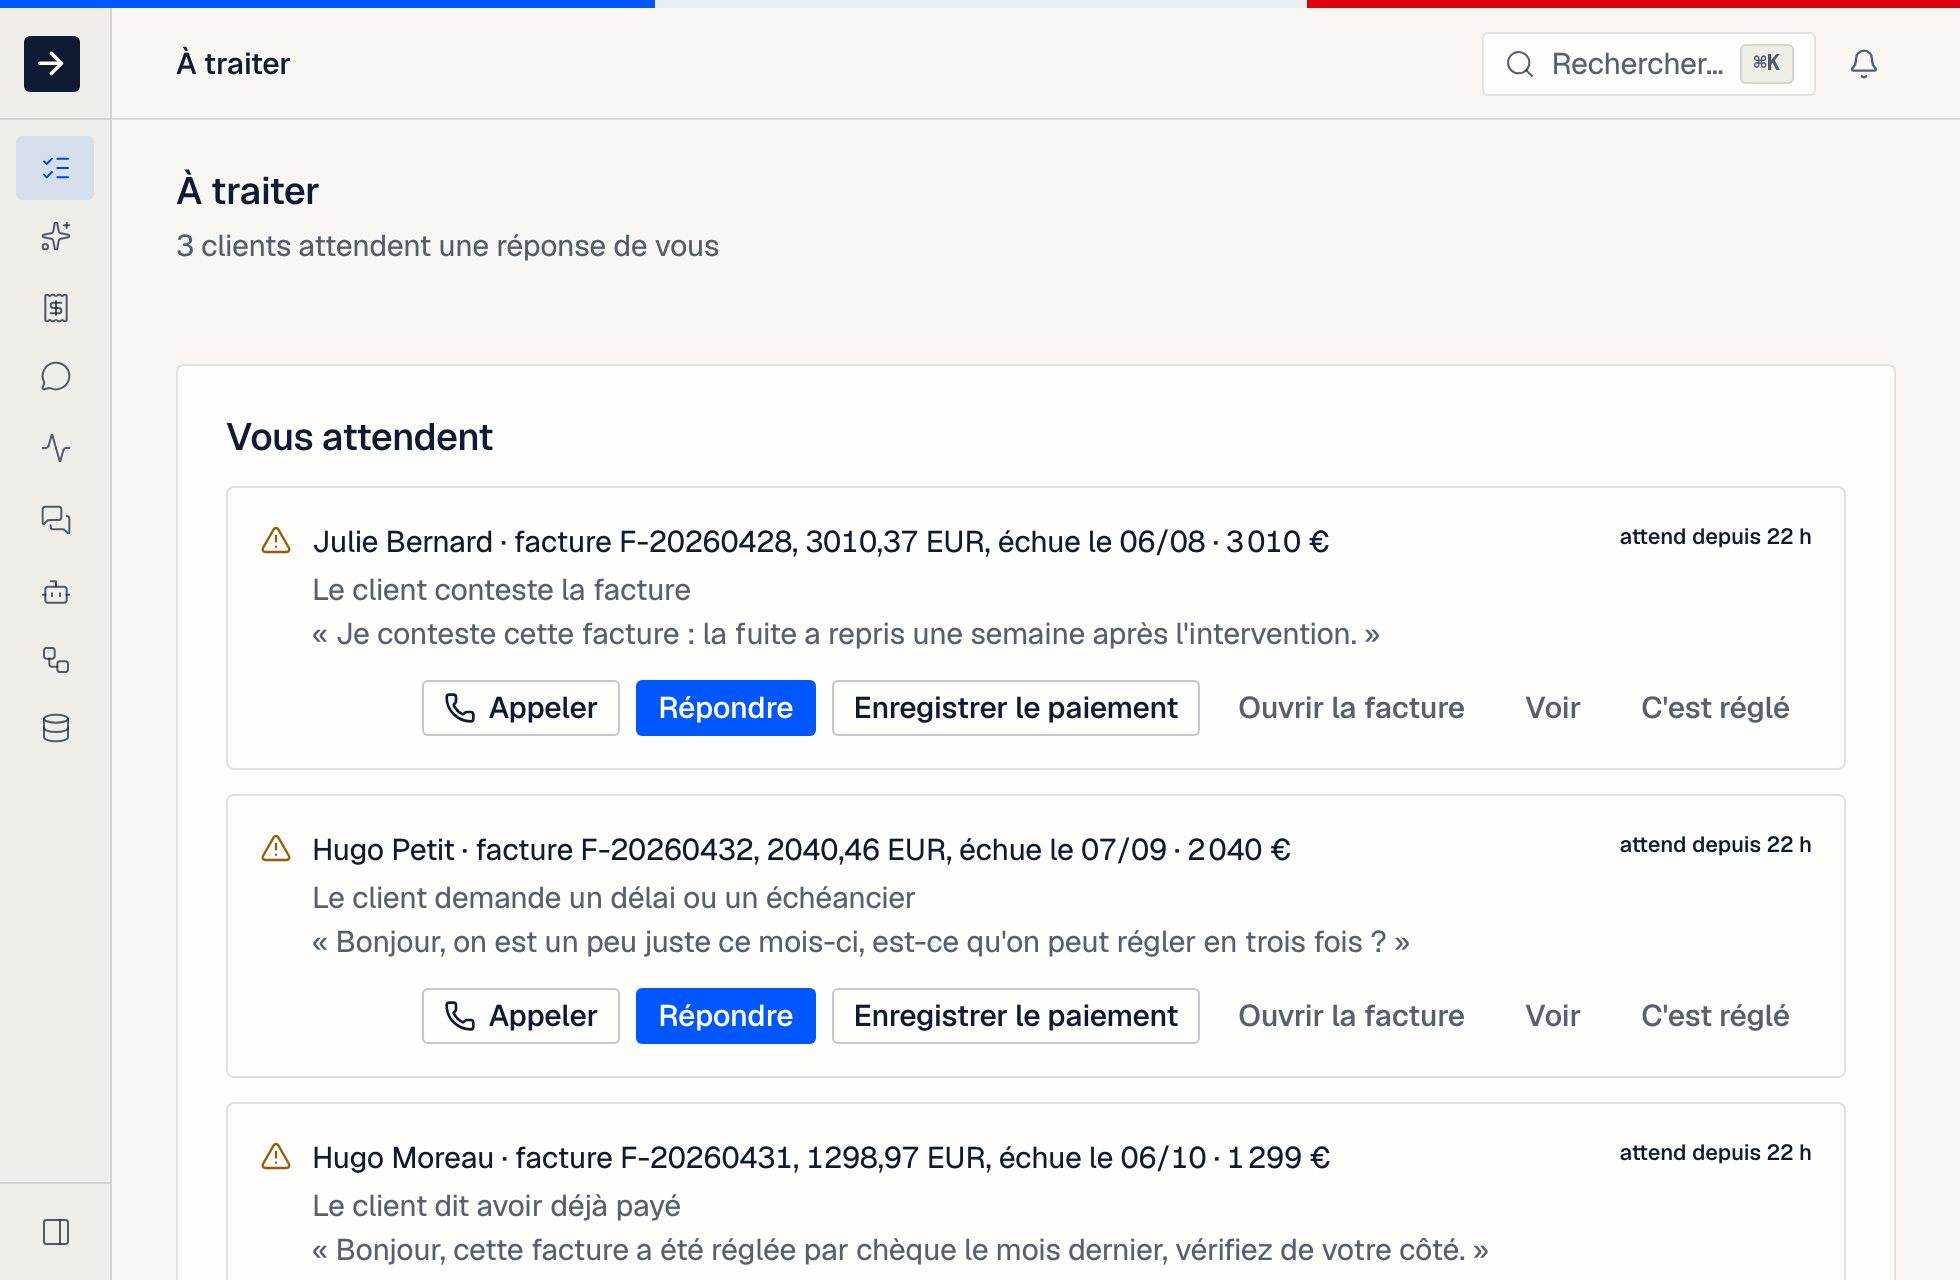1960x1280 pixels.
Task: Select Julie Bernard facture F-20260428 title
Action: pyautogui.click(x=821, y=541)
